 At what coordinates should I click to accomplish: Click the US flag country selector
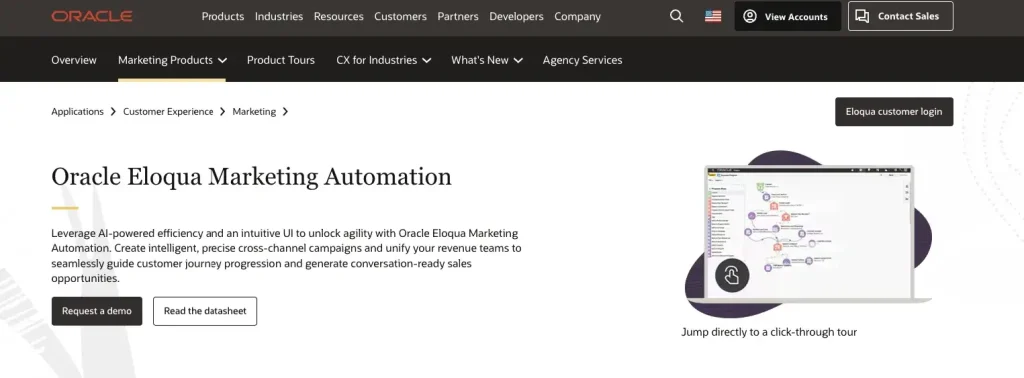pyautogui.click(x=713, y=16)
